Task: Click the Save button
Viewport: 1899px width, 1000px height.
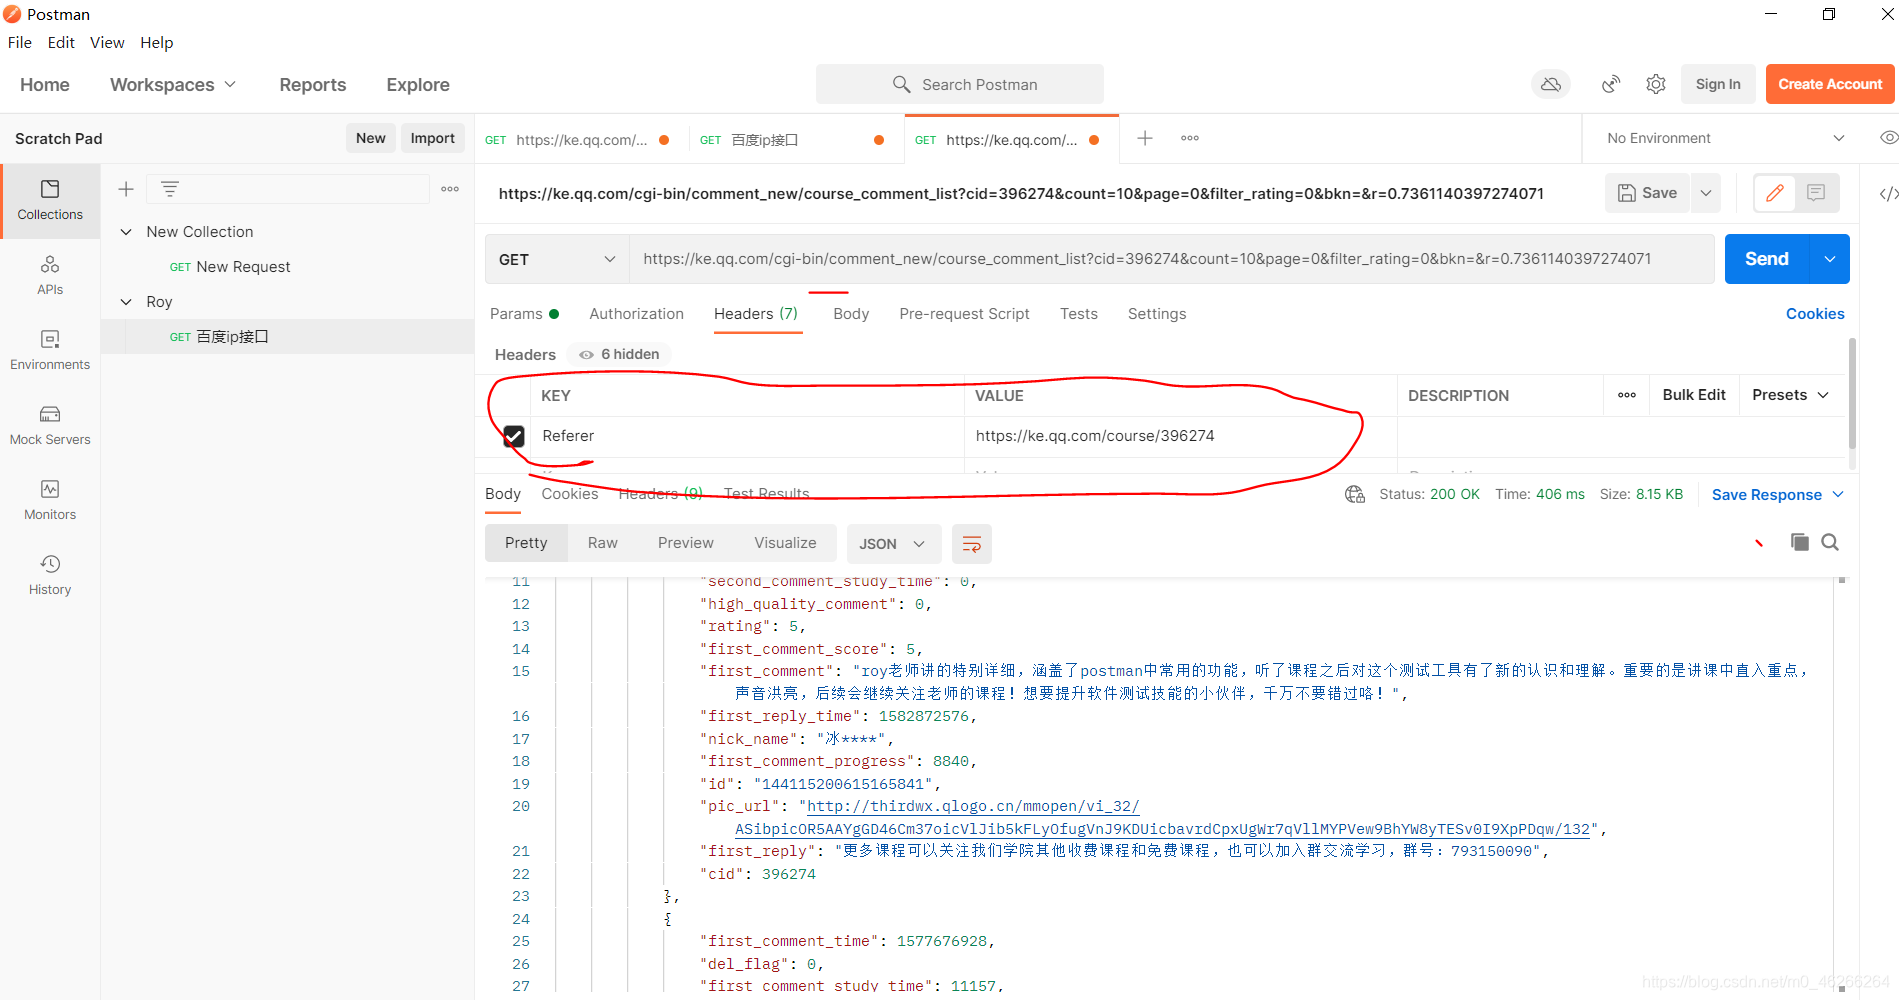Action: click(x=1648, y=193)
